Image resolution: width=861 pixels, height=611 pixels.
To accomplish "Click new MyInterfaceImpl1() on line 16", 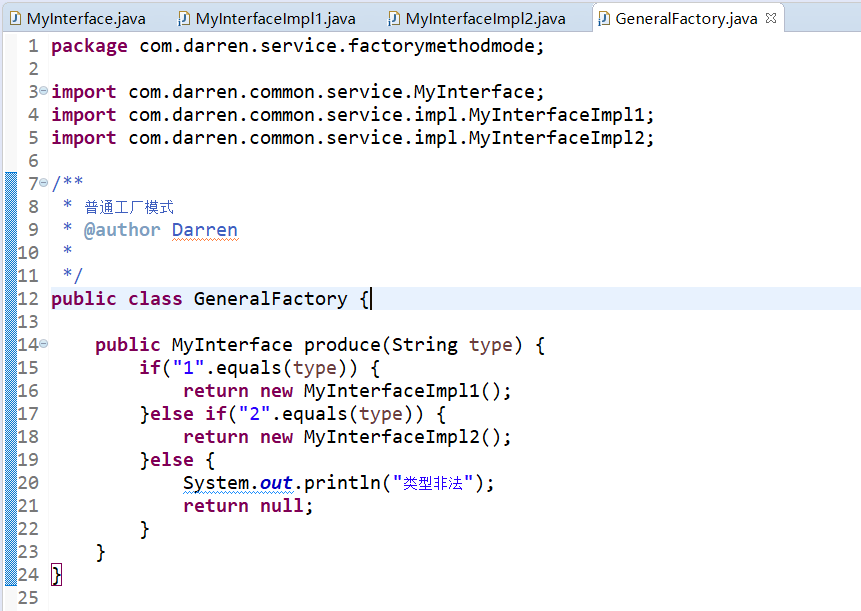I will pyautogui.click(x=381, y=391).
